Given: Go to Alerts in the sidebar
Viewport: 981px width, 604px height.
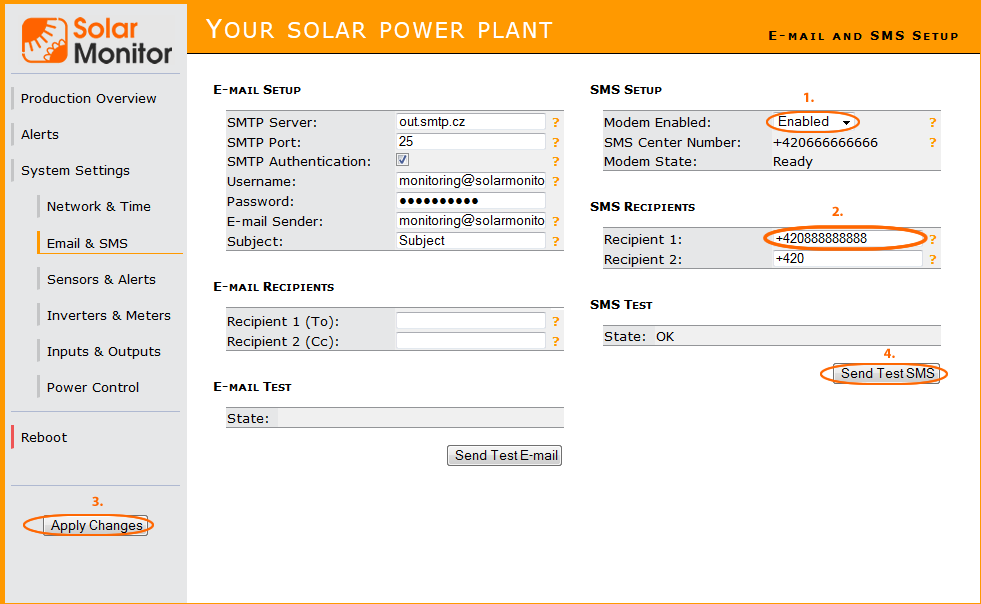Looking at the screenshot, I should click(40, 134).
